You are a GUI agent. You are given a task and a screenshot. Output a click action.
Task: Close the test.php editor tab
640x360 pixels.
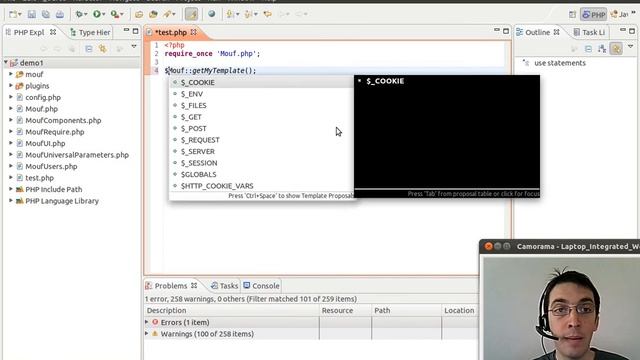(193, 32)
